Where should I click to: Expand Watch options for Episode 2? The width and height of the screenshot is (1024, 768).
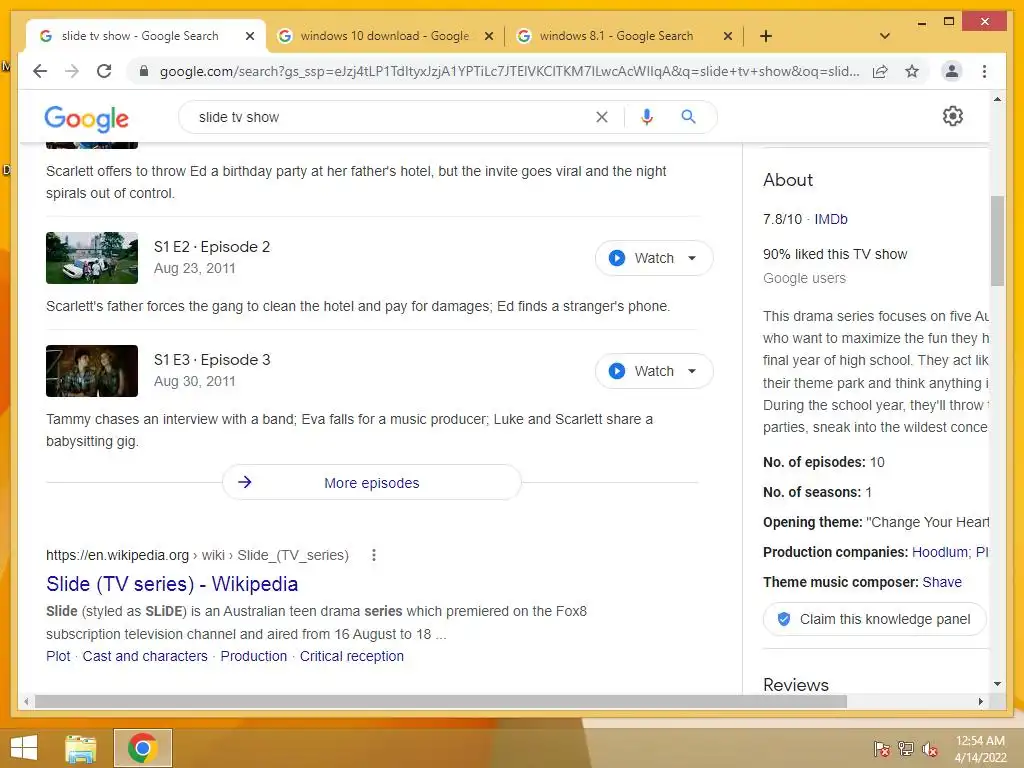(692, 258)
